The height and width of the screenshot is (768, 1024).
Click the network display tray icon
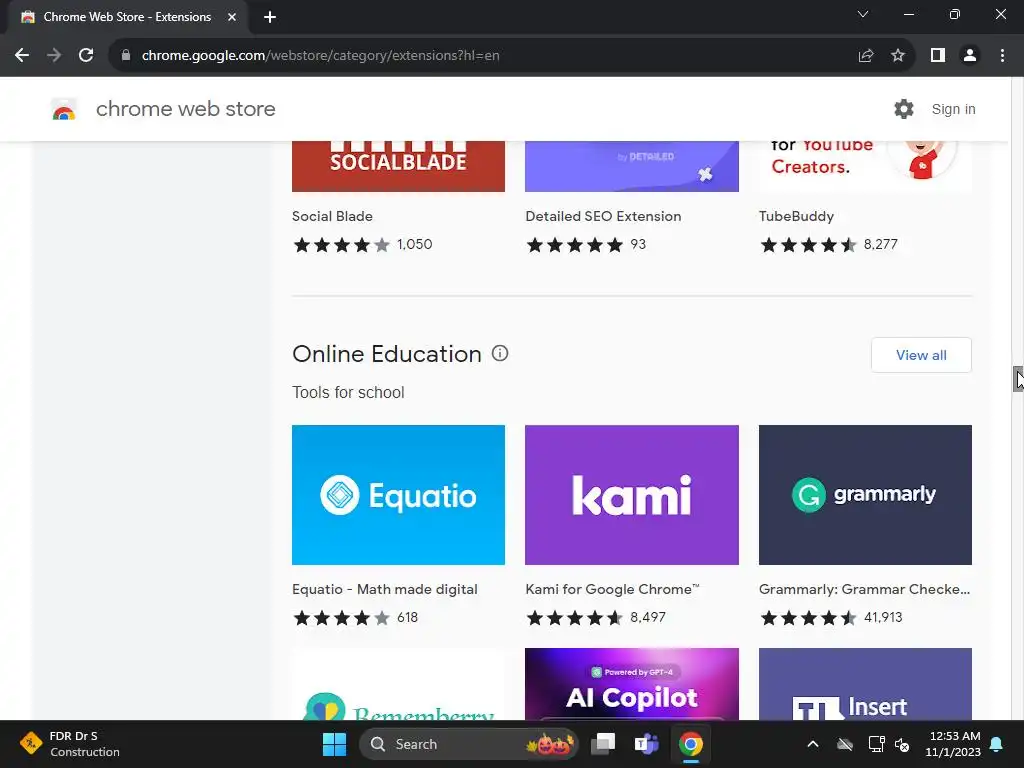tap(876, 744)
